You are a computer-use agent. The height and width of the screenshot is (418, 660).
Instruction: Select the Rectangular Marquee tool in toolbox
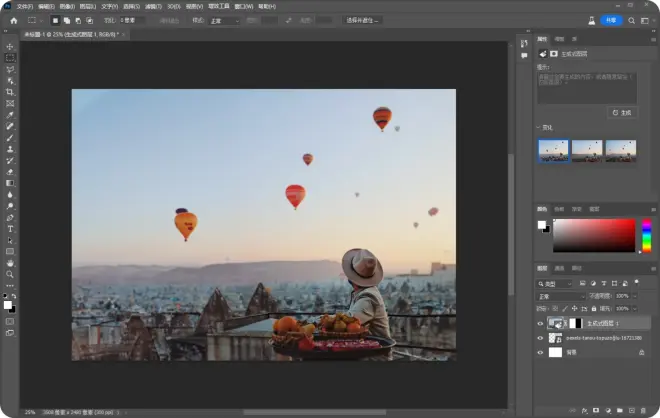click(x=10, y=58)
